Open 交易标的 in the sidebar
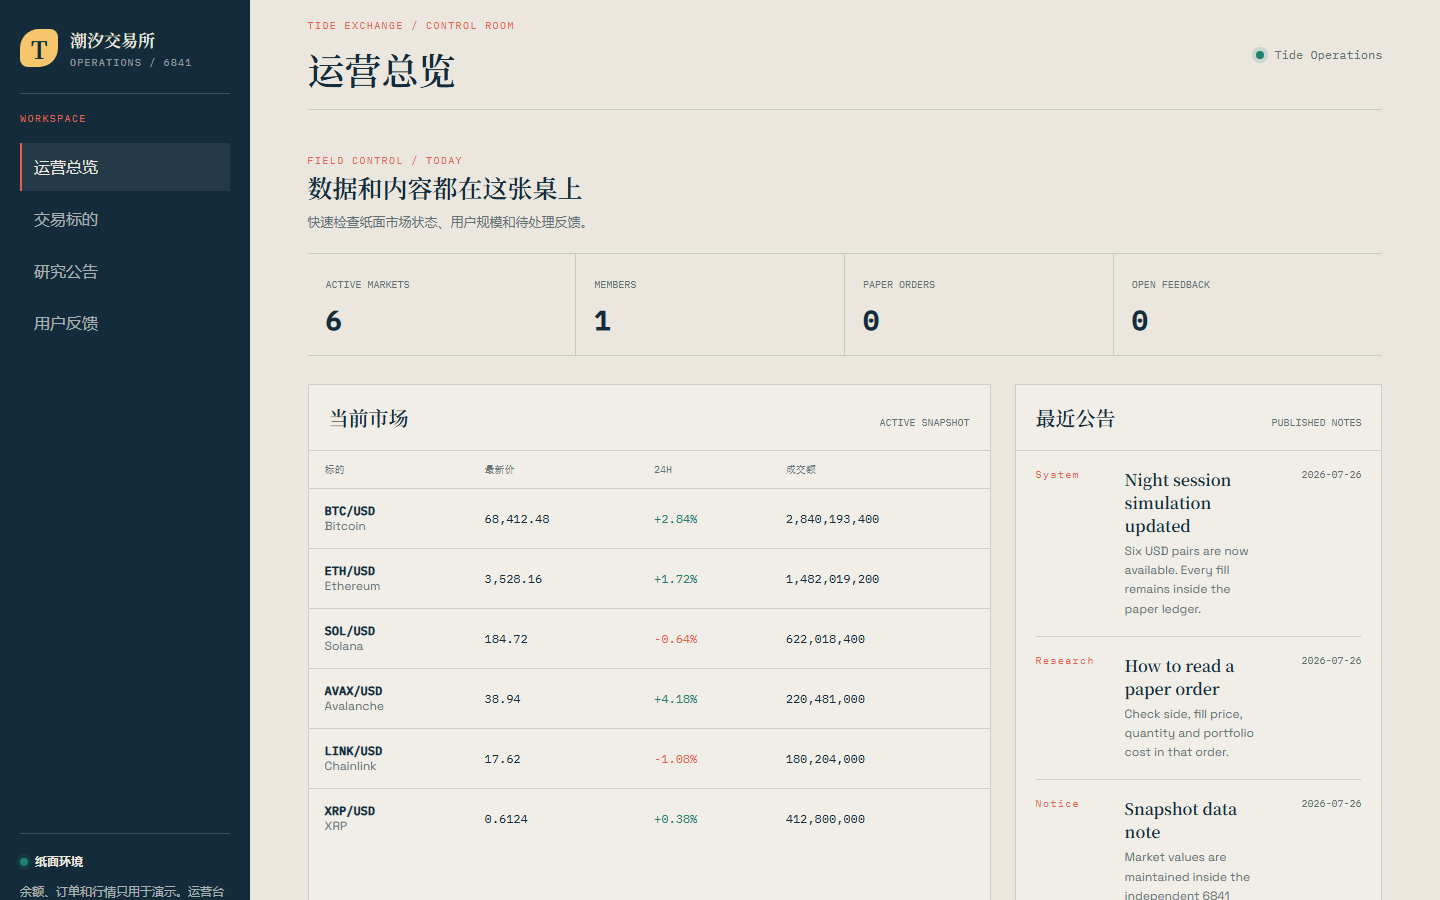 point(125,219)
